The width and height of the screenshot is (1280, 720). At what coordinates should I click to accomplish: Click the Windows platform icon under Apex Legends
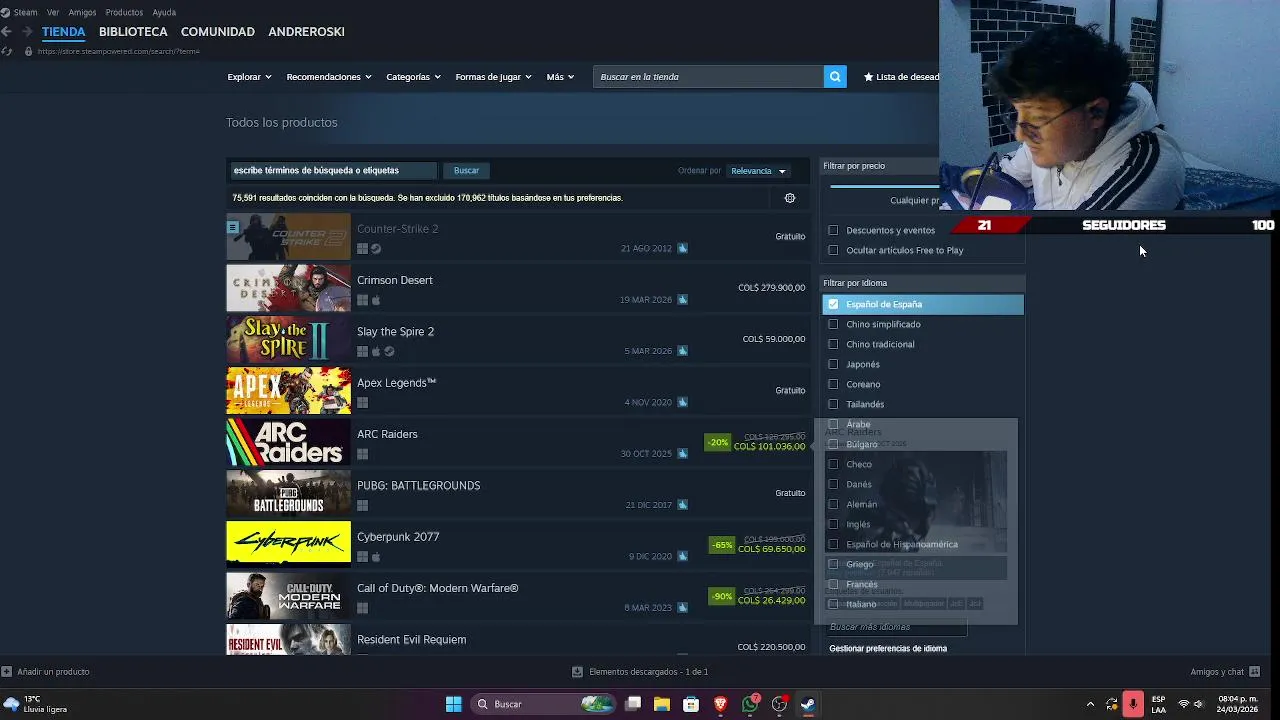(x=362, y=403)
